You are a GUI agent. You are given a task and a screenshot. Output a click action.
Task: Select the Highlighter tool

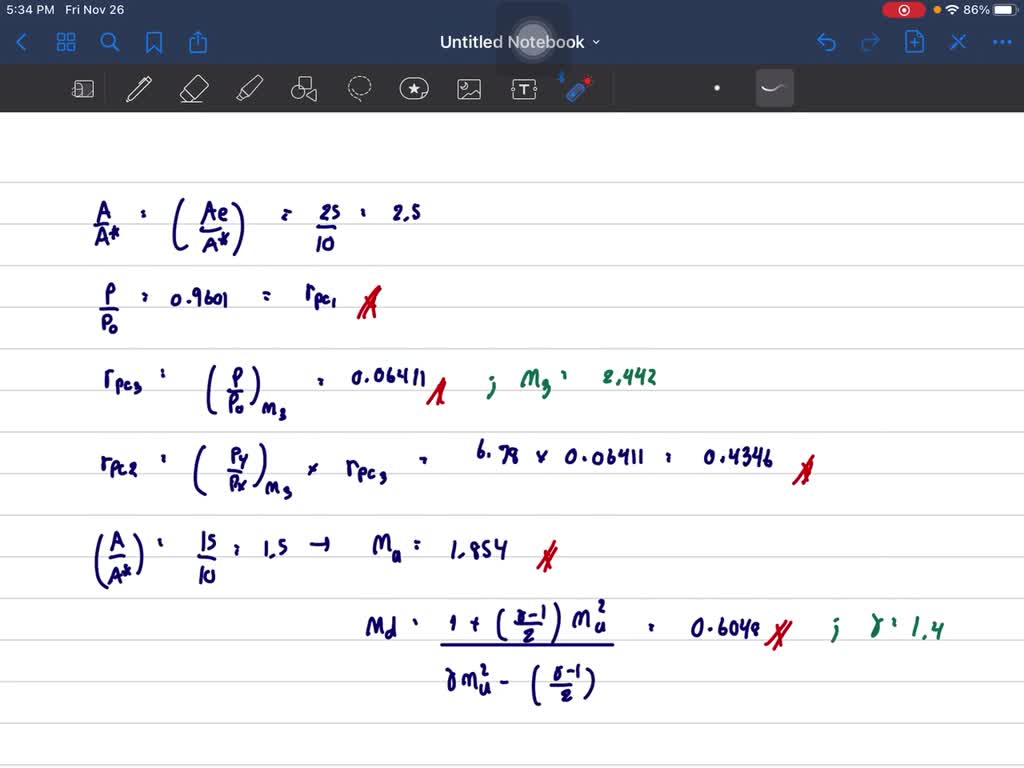coord(248,89)
